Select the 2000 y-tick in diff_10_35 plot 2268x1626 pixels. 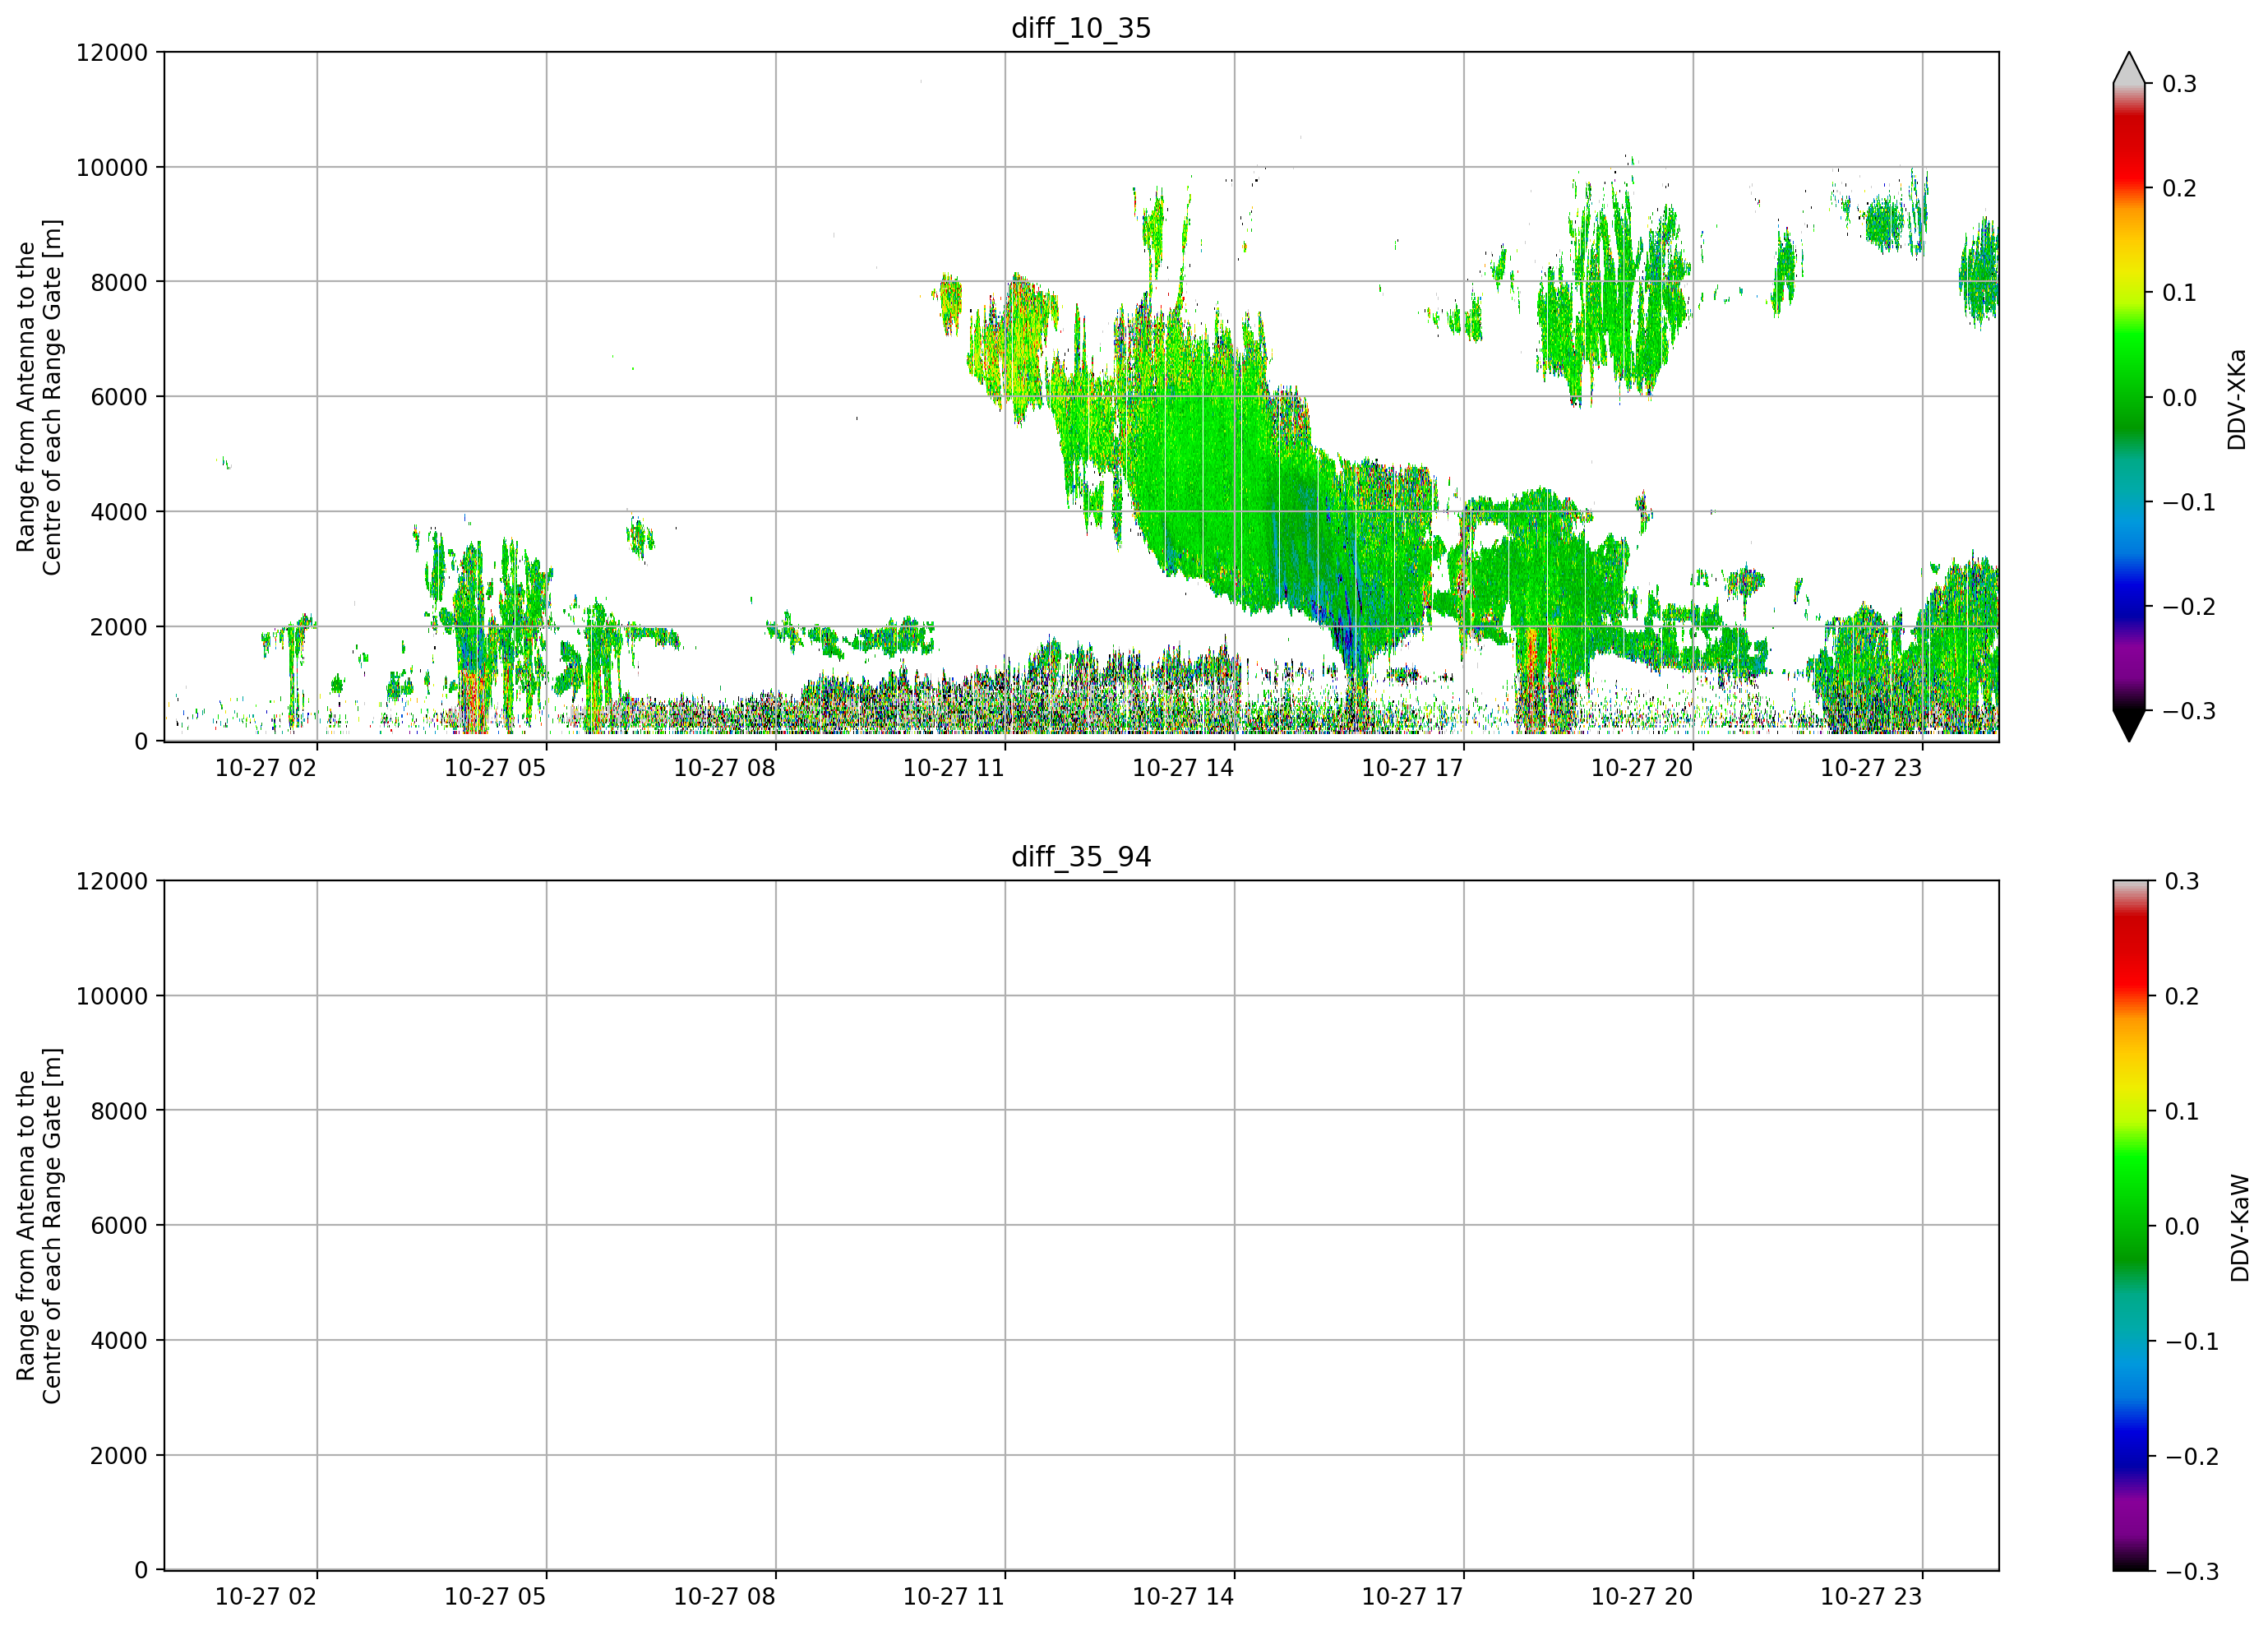point(119,627)
